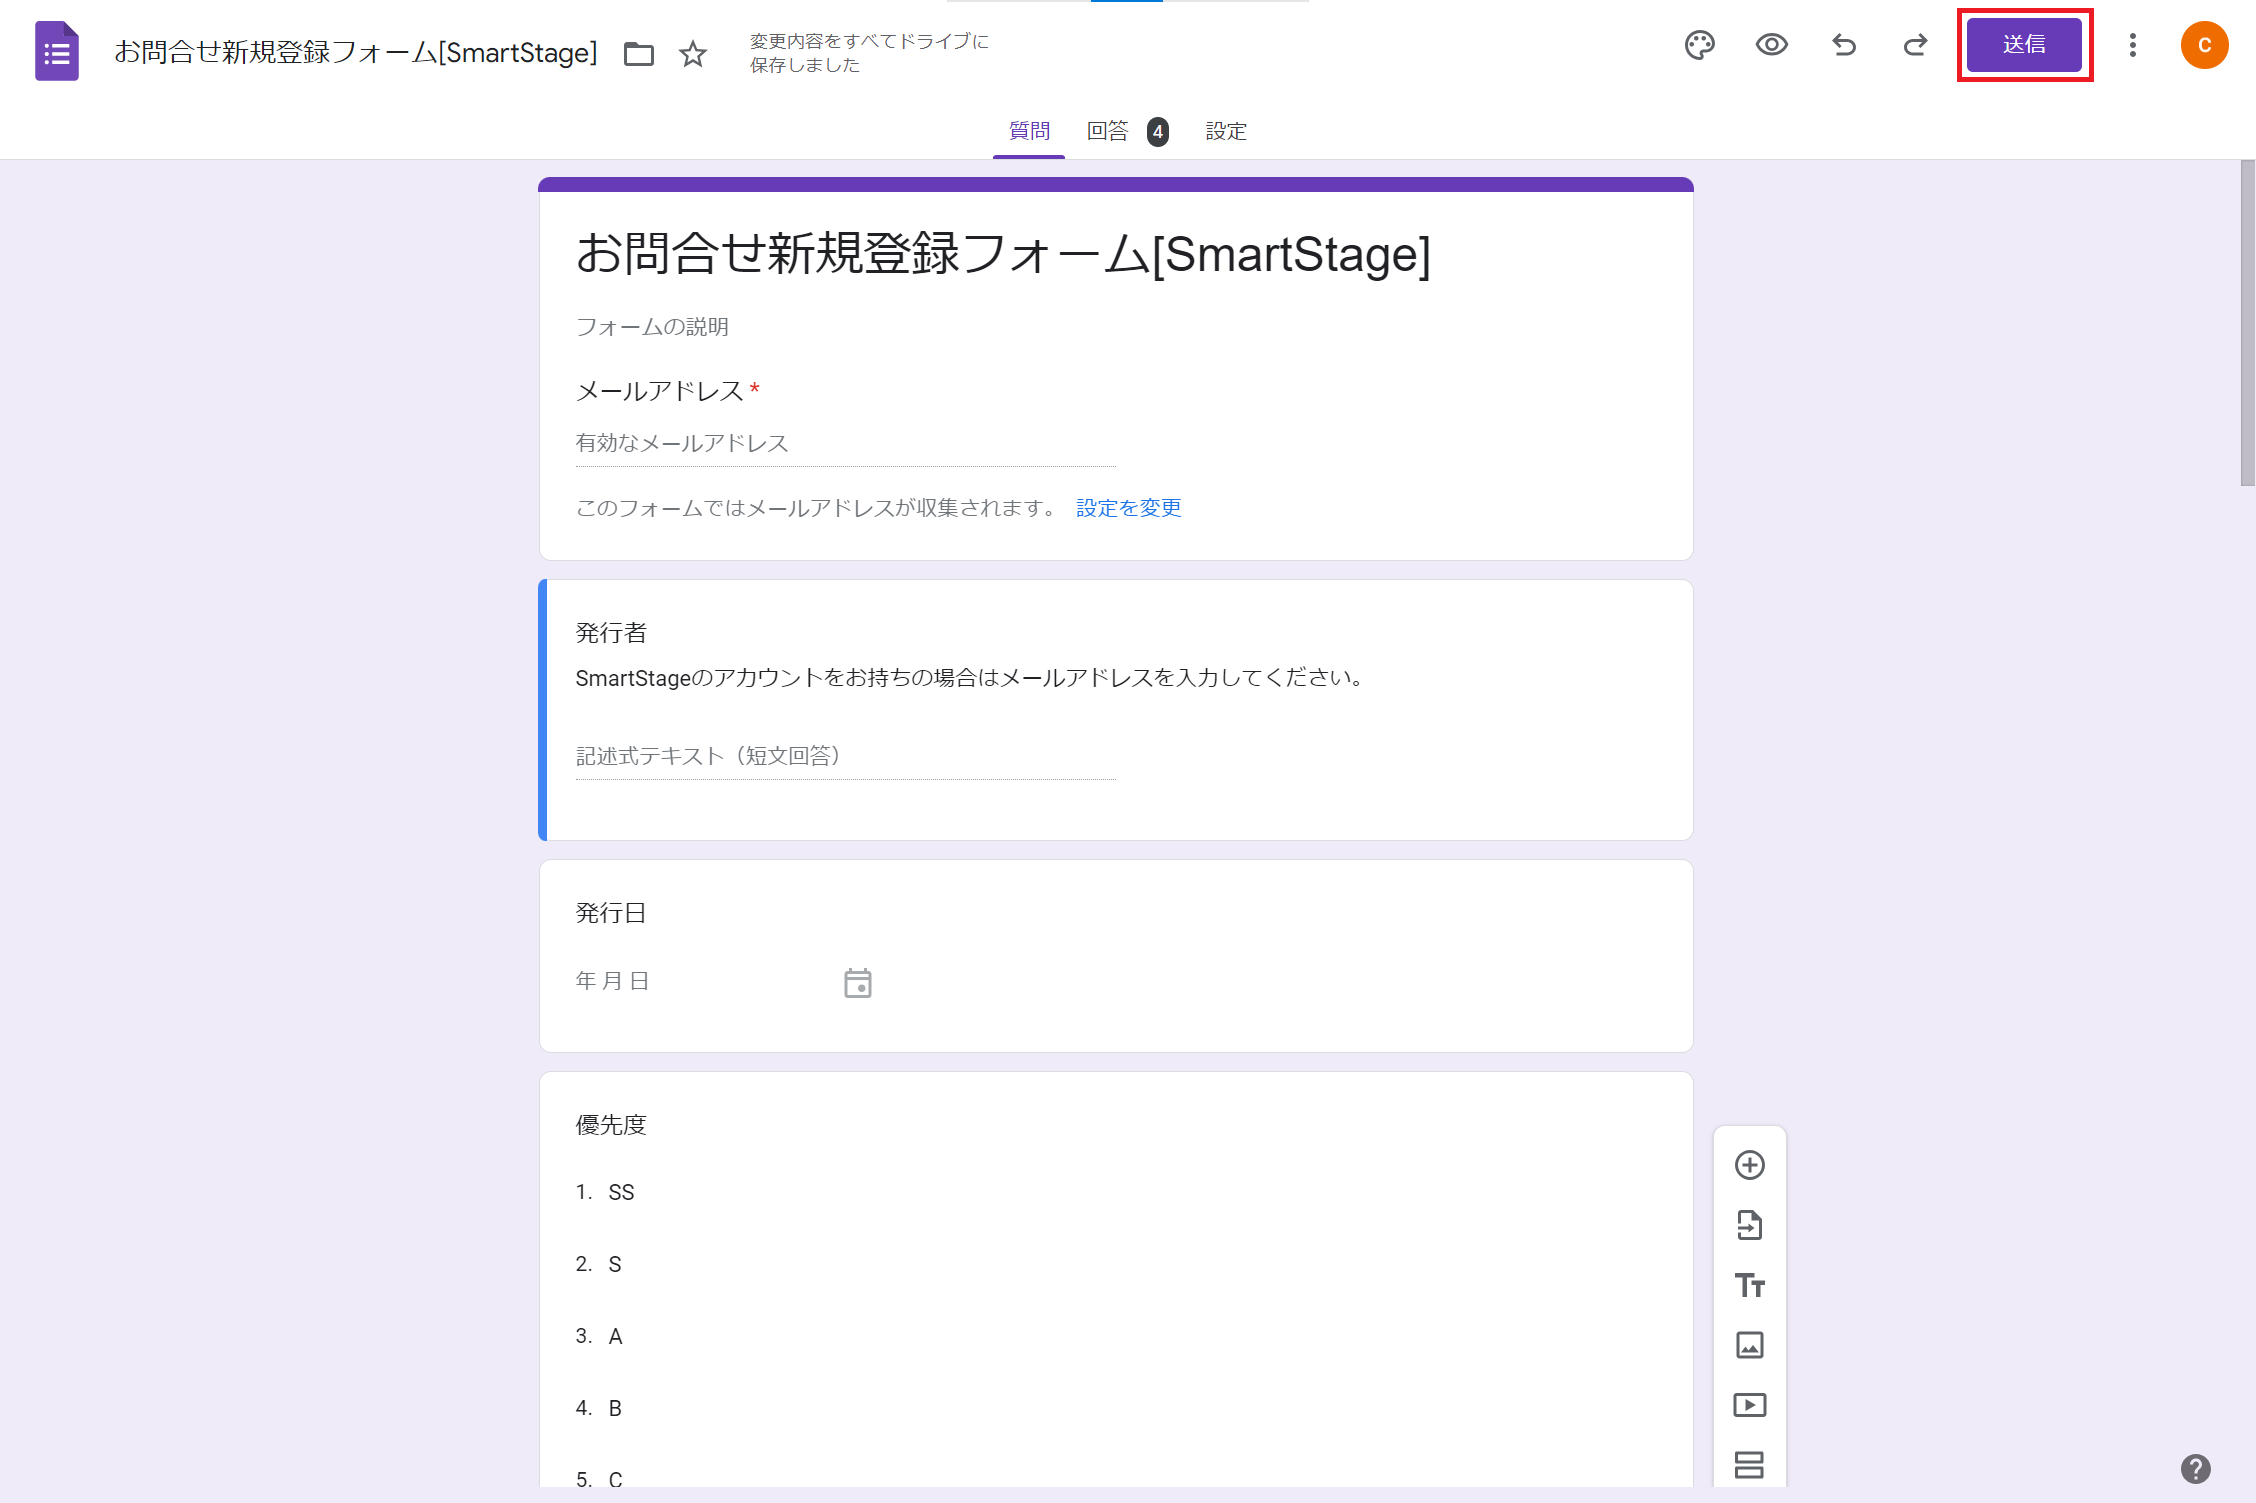Add an image from side toolbar
This screenshot has height=1503, width=2256.
(x=1749, y=1345)
